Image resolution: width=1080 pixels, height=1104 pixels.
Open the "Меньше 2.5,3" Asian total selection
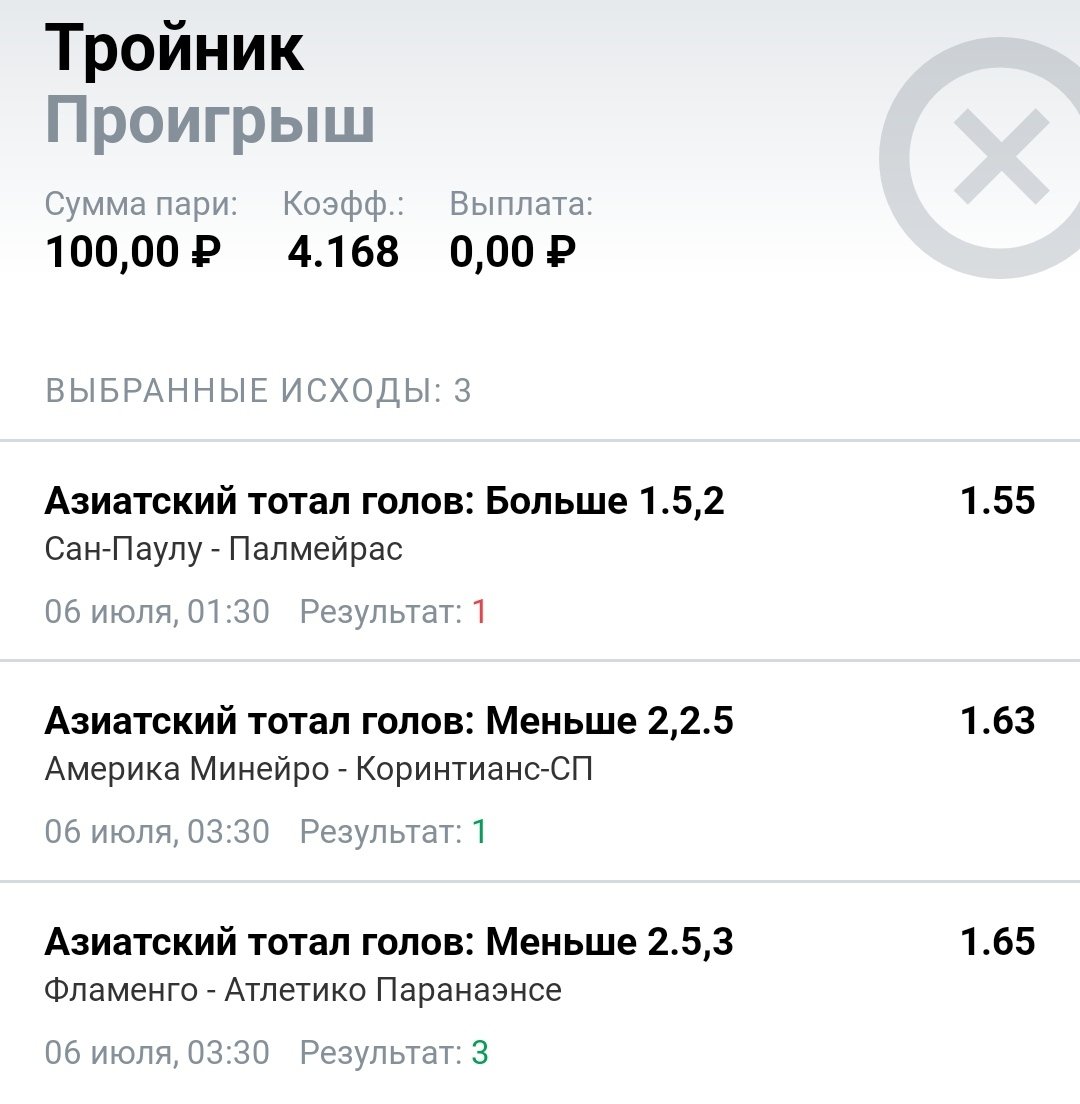point(389,942)
